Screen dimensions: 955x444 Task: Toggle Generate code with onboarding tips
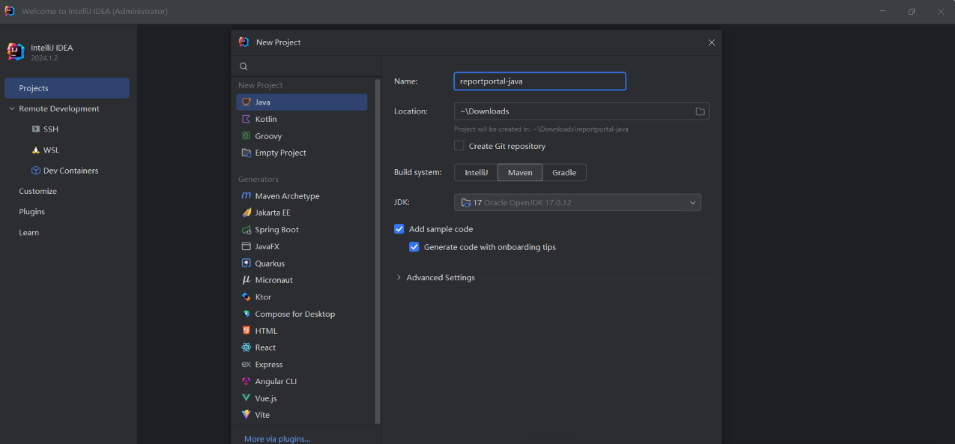click(x=414, y=247)
